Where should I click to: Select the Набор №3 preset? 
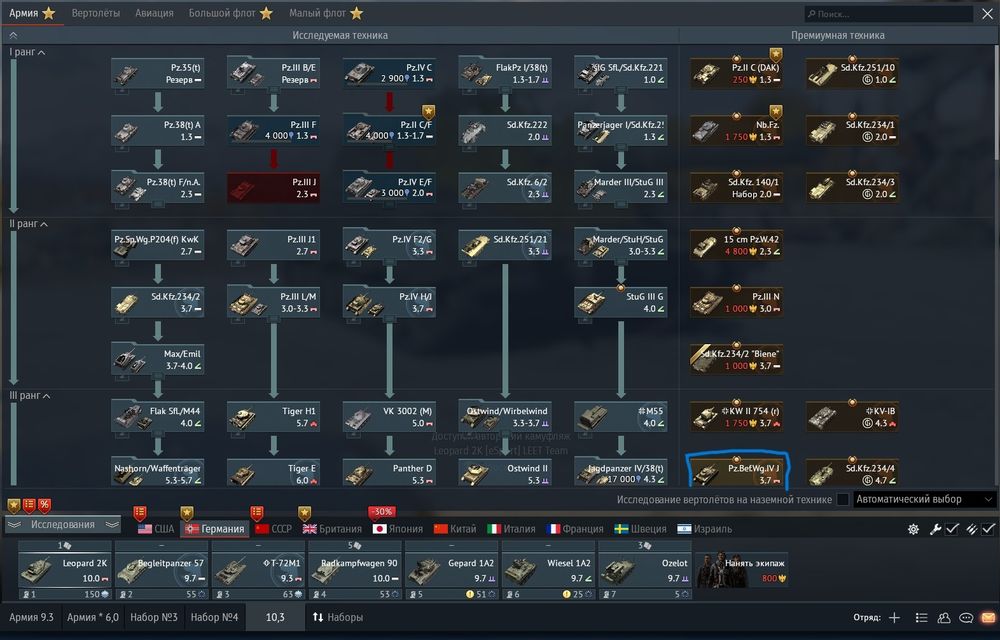tap(154, 617)
